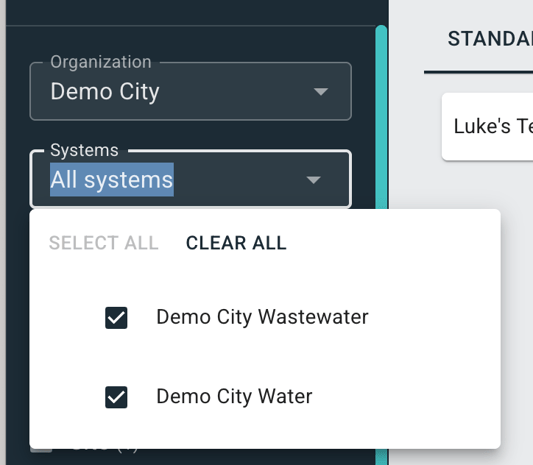Uncheck the Demo City Wastewater checkbox
The width and height of the screenshot is (533, 465).
tap(116, 318)
